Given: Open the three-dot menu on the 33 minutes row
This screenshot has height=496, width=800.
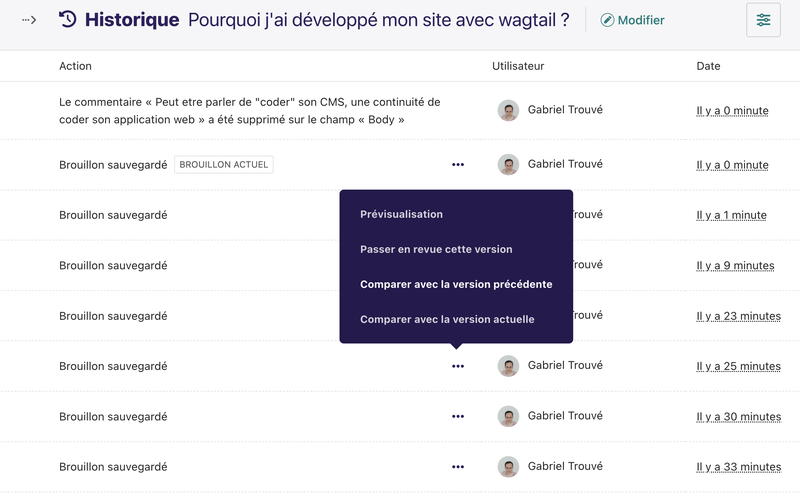Looking at the screenshot, I should pos(458,466).
